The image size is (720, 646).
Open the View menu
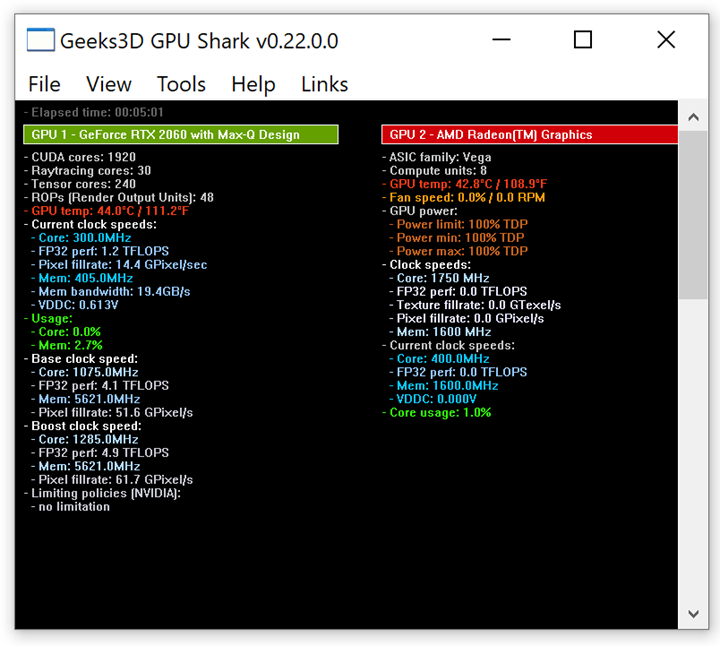(109, 84)
